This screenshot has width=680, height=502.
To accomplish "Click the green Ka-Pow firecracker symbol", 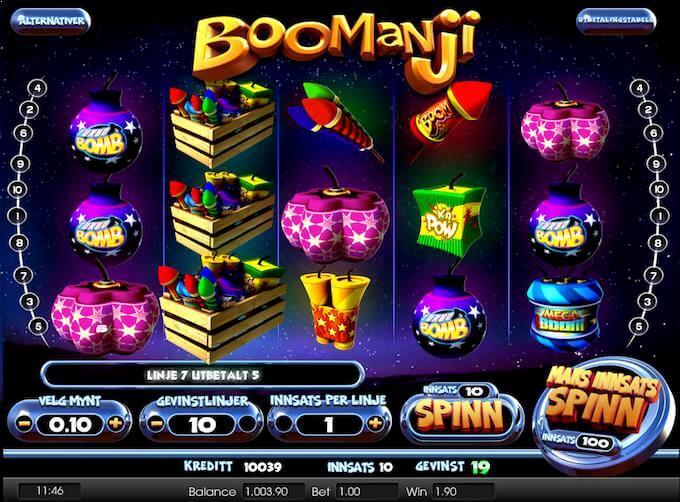I will (x=448, y=217).
